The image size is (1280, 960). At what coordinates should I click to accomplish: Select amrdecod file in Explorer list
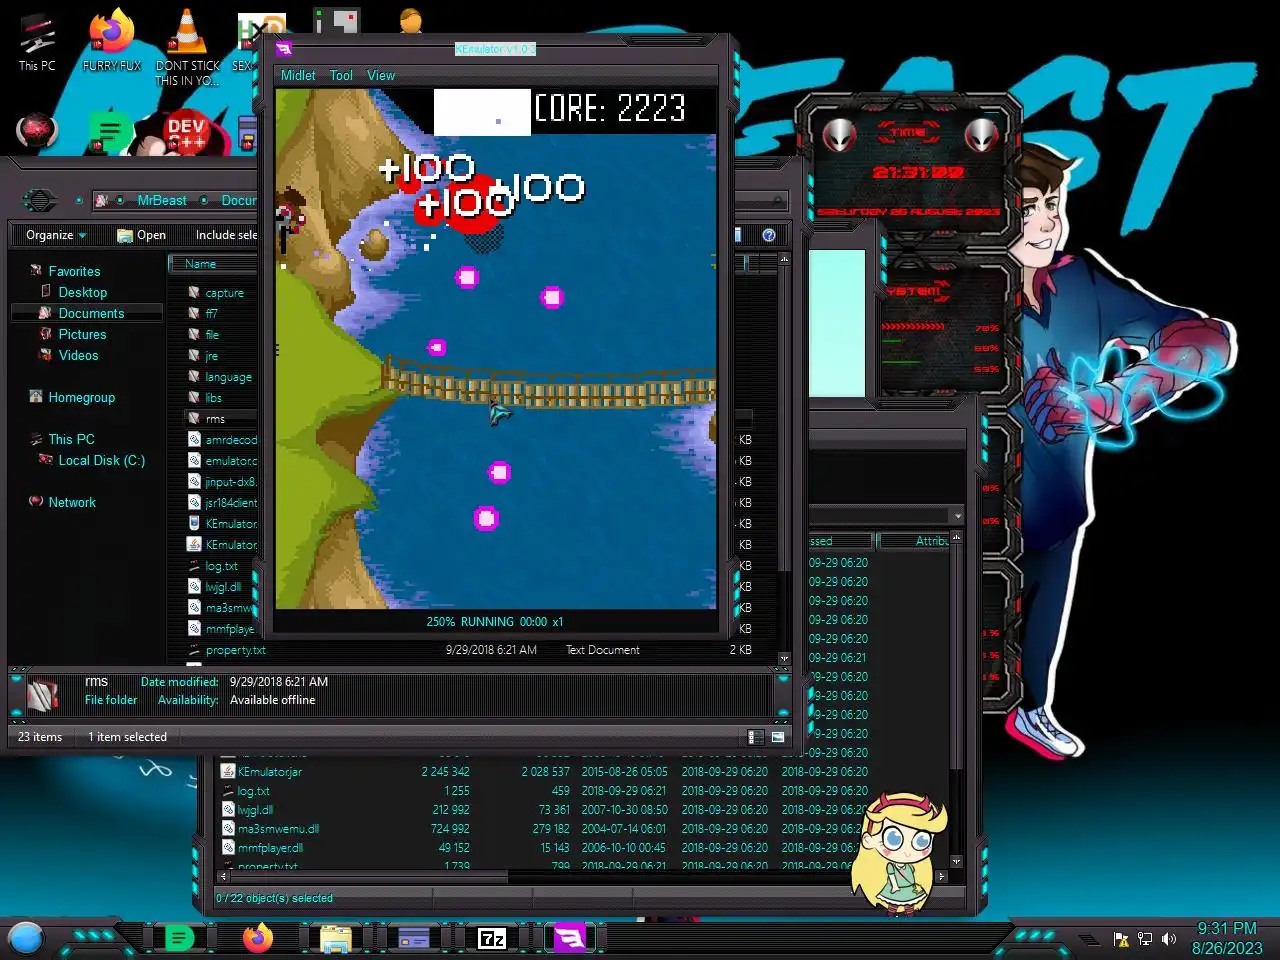230,440
